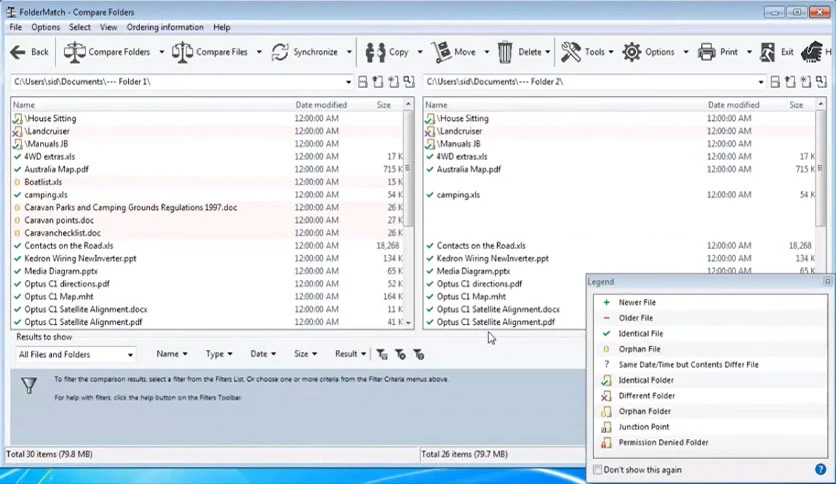
Task: Expand the Copy dropdown arrow
Action: (420, 52)
